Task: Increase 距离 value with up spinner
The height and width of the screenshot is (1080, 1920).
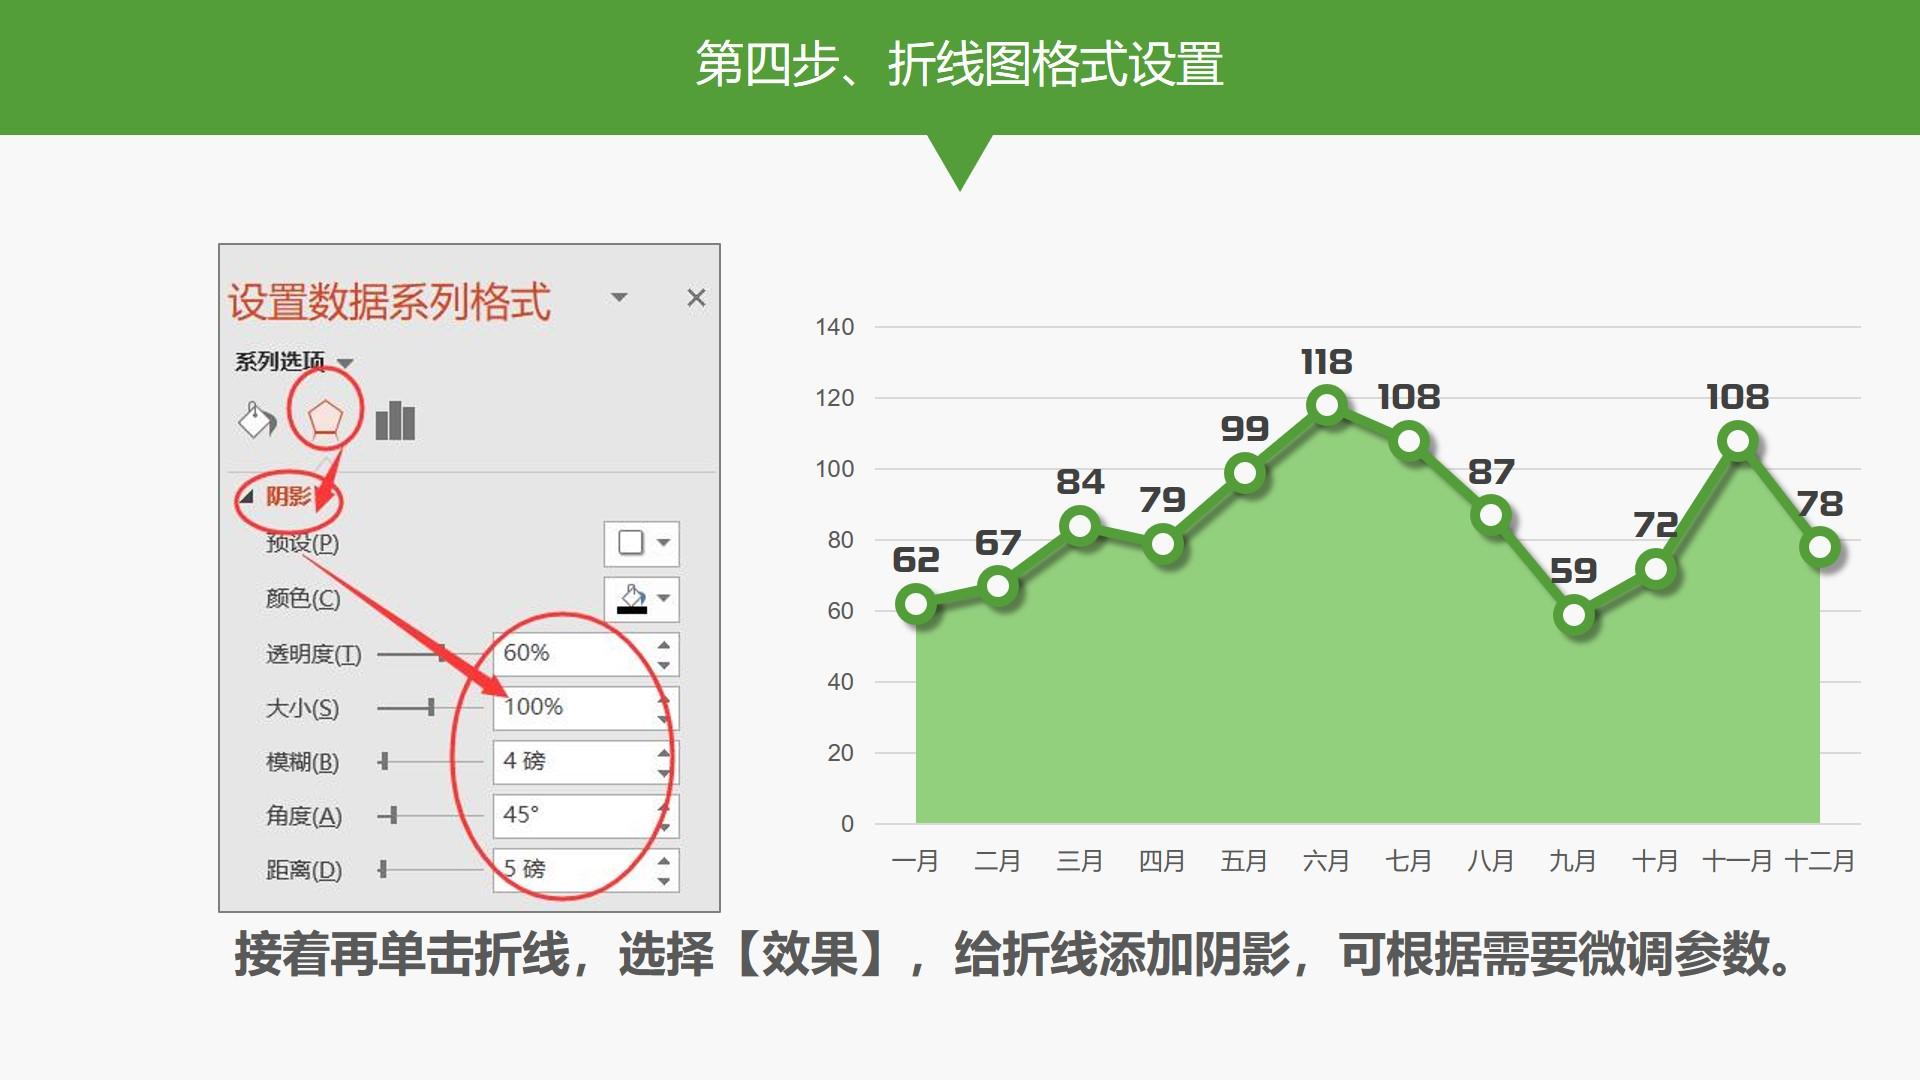Action: coord(665,861)
